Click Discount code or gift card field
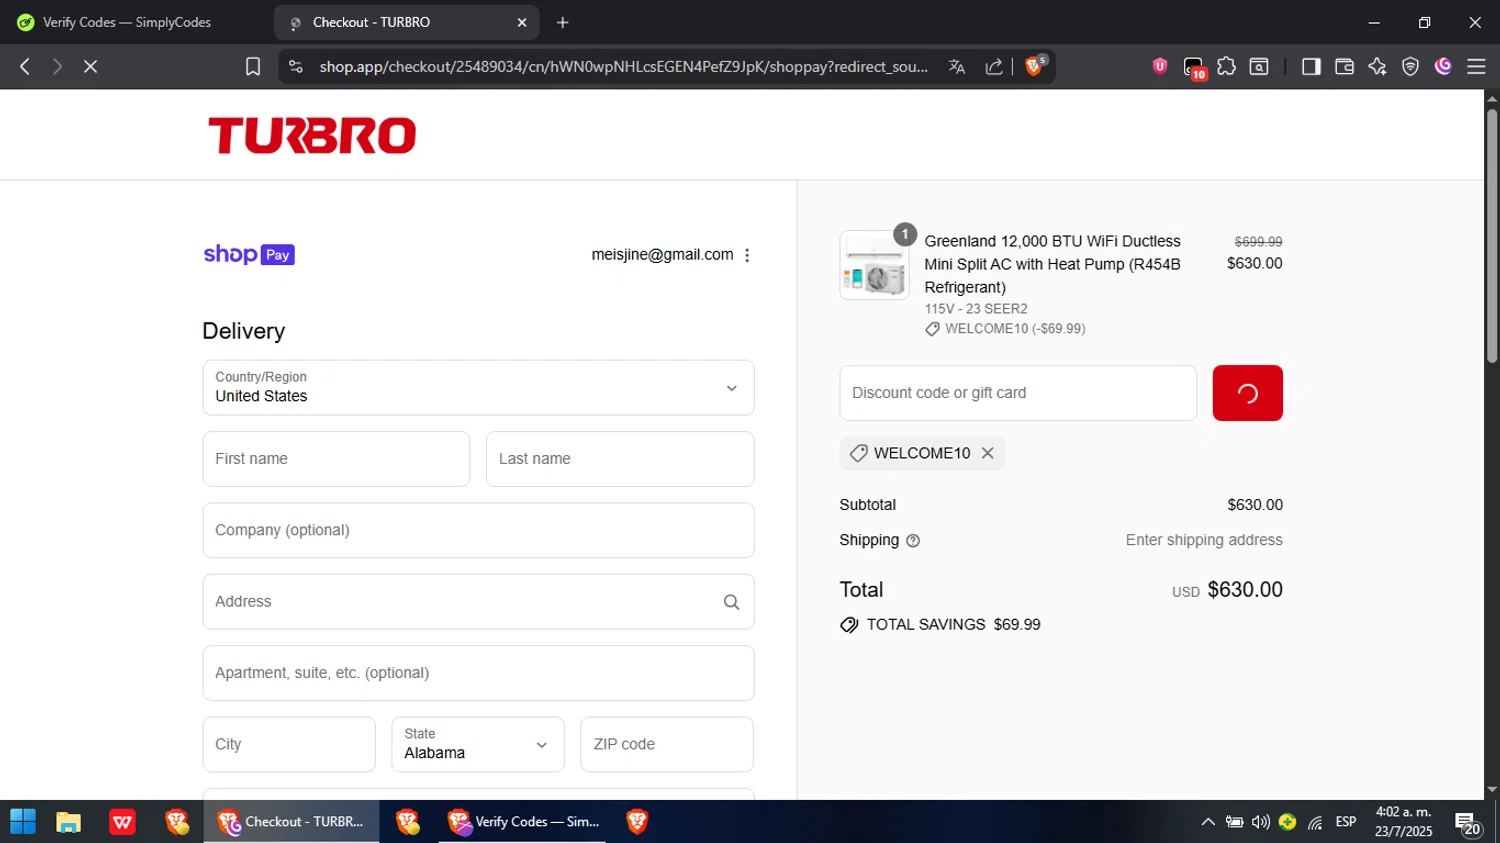The width and height of the screenshot is (1500, 843). click(1018, 393)
